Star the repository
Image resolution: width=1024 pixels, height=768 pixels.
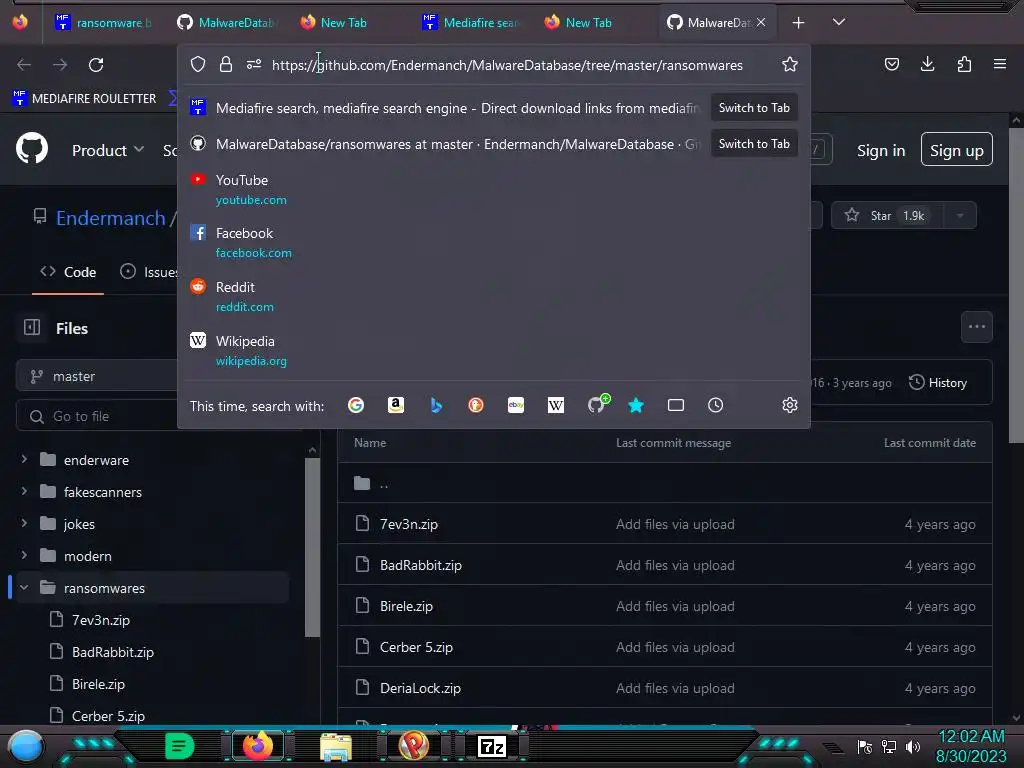click(888, 216)
